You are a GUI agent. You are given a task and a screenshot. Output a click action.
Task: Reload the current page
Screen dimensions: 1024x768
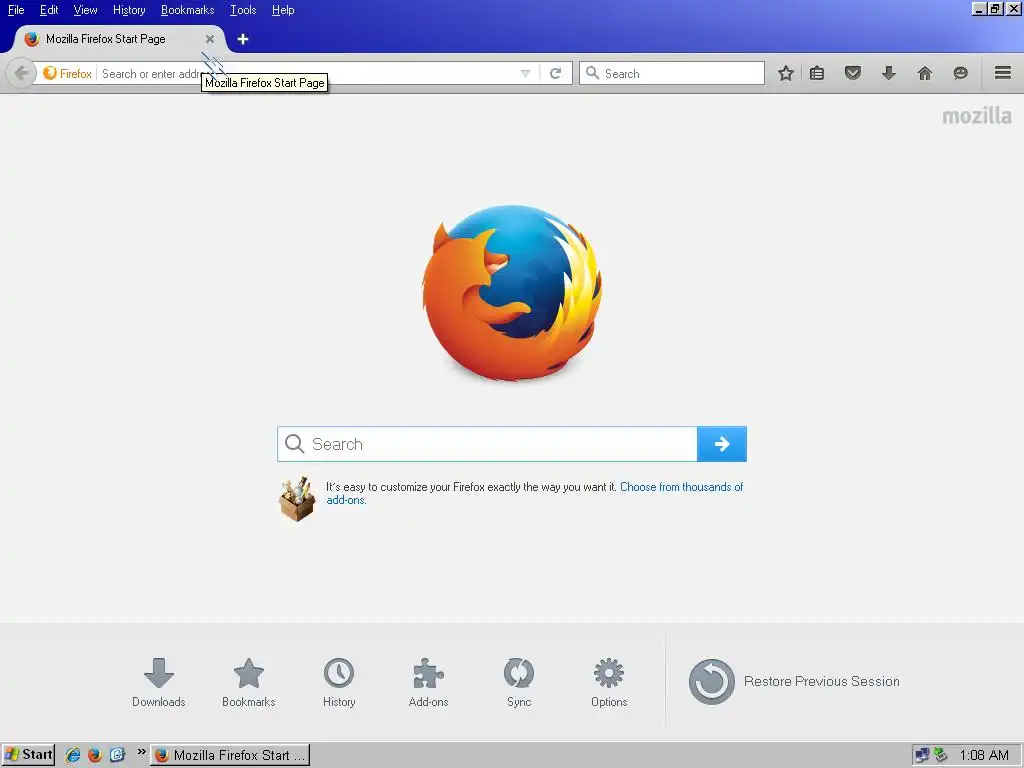point(555,73)
